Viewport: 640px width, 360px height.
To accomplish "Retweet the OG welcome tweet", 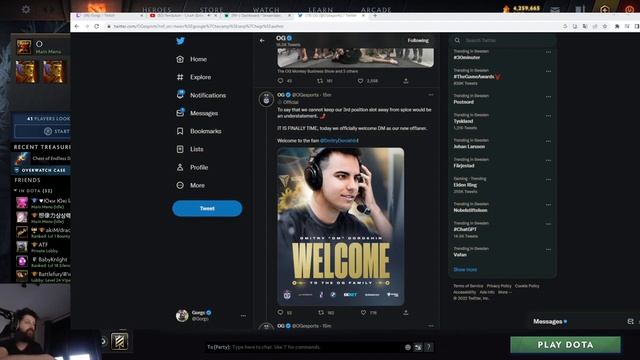I will click(321, 313).
